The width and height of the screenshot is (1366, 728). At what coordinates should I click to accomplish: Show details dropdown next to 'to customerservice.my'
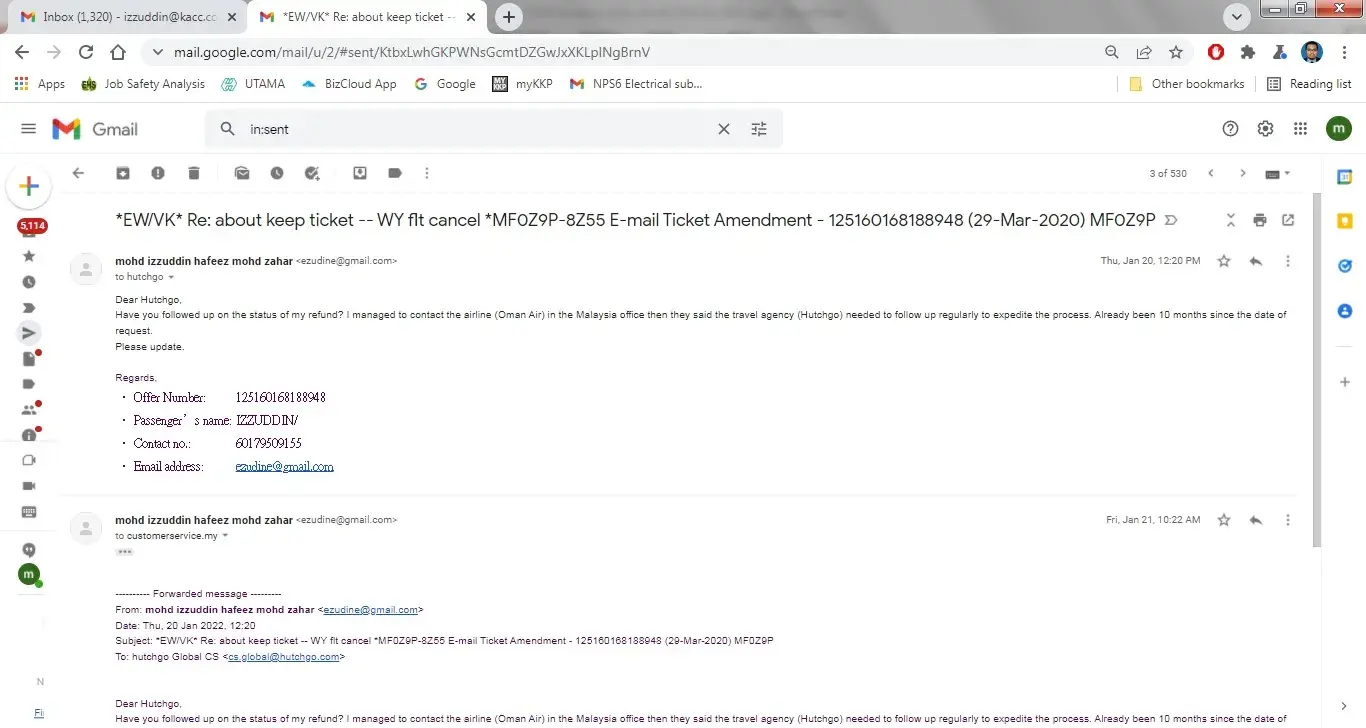[x=225, y=536]
